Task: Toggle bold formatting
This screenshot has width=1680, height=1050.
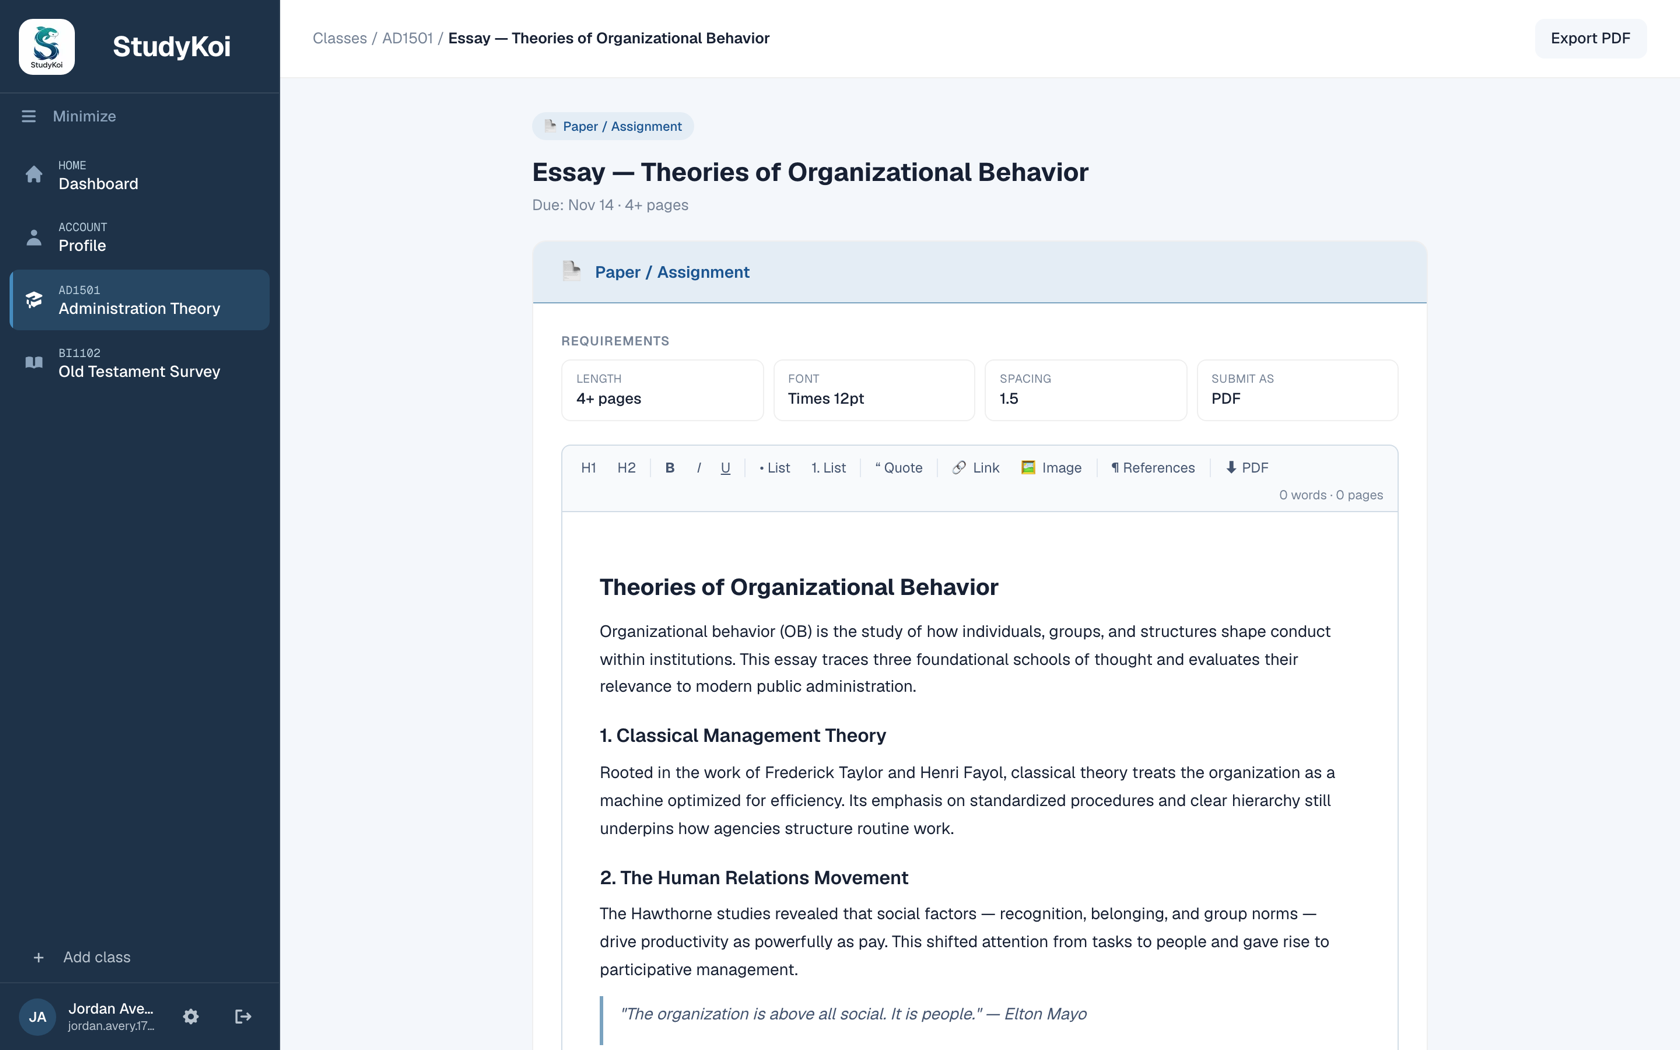Action: pos(670,468)
